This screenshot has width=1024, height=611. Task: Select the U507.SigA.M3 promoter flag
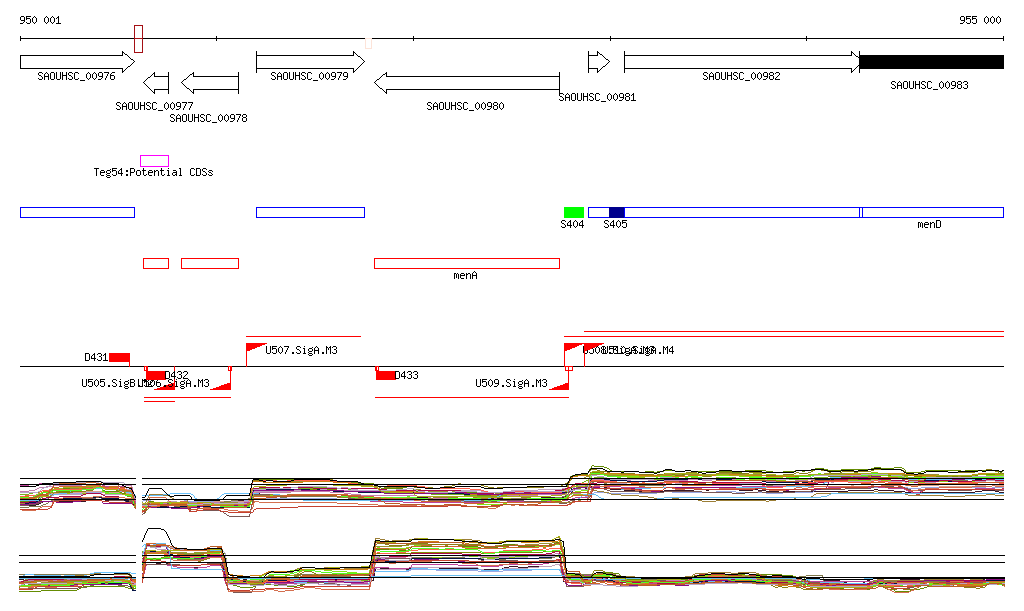[x=254, y=353]
